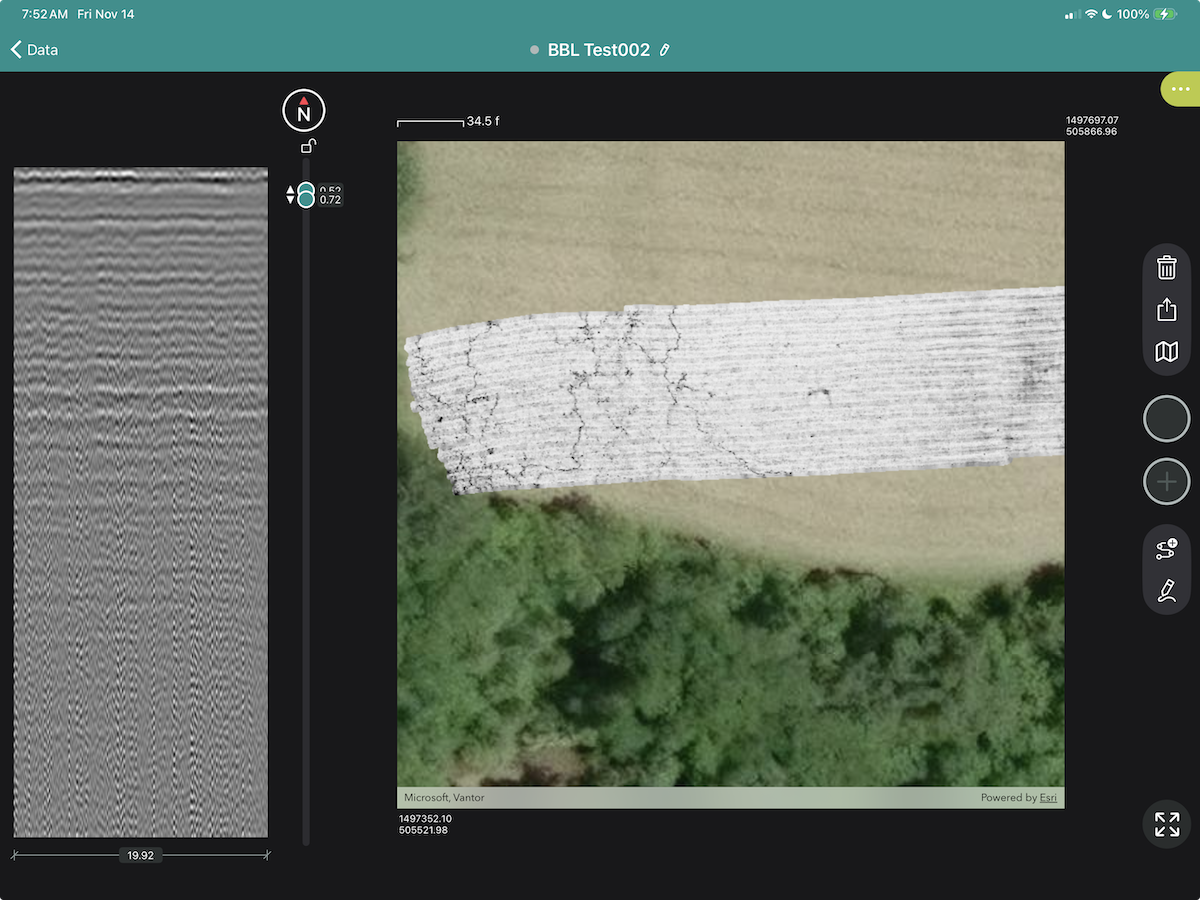Open the Esri link
The width and height of the screenshot is (1200, 900).
1047,798
